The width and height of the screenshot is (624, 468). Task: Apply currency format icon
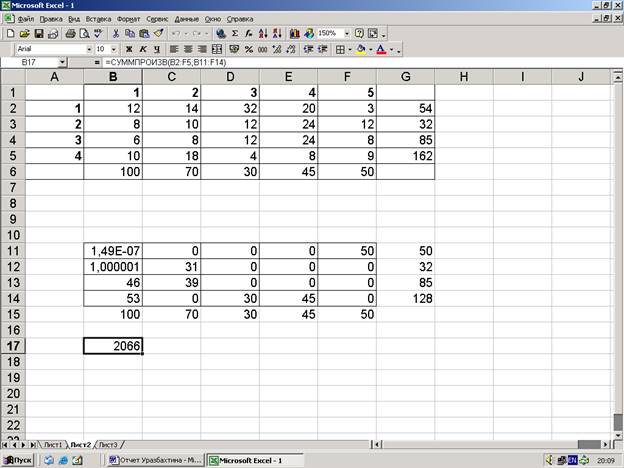click(x=234, y=49)
